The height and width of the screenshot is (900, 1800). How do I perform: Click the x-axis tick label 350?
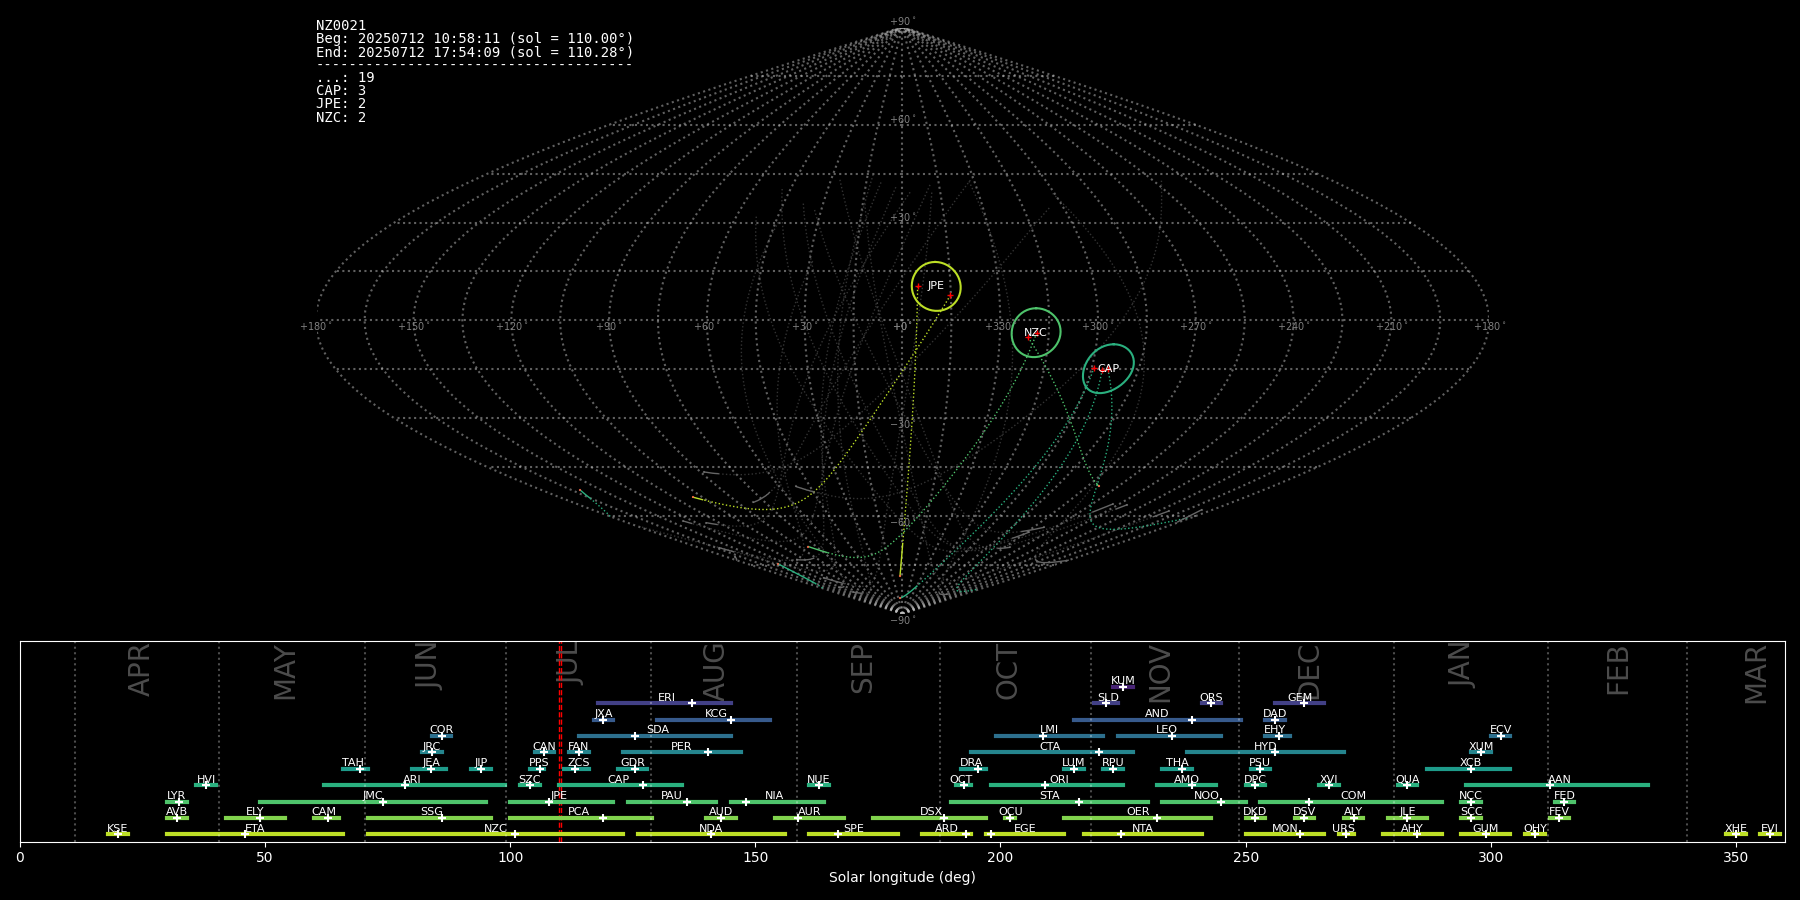[1736, 857]
